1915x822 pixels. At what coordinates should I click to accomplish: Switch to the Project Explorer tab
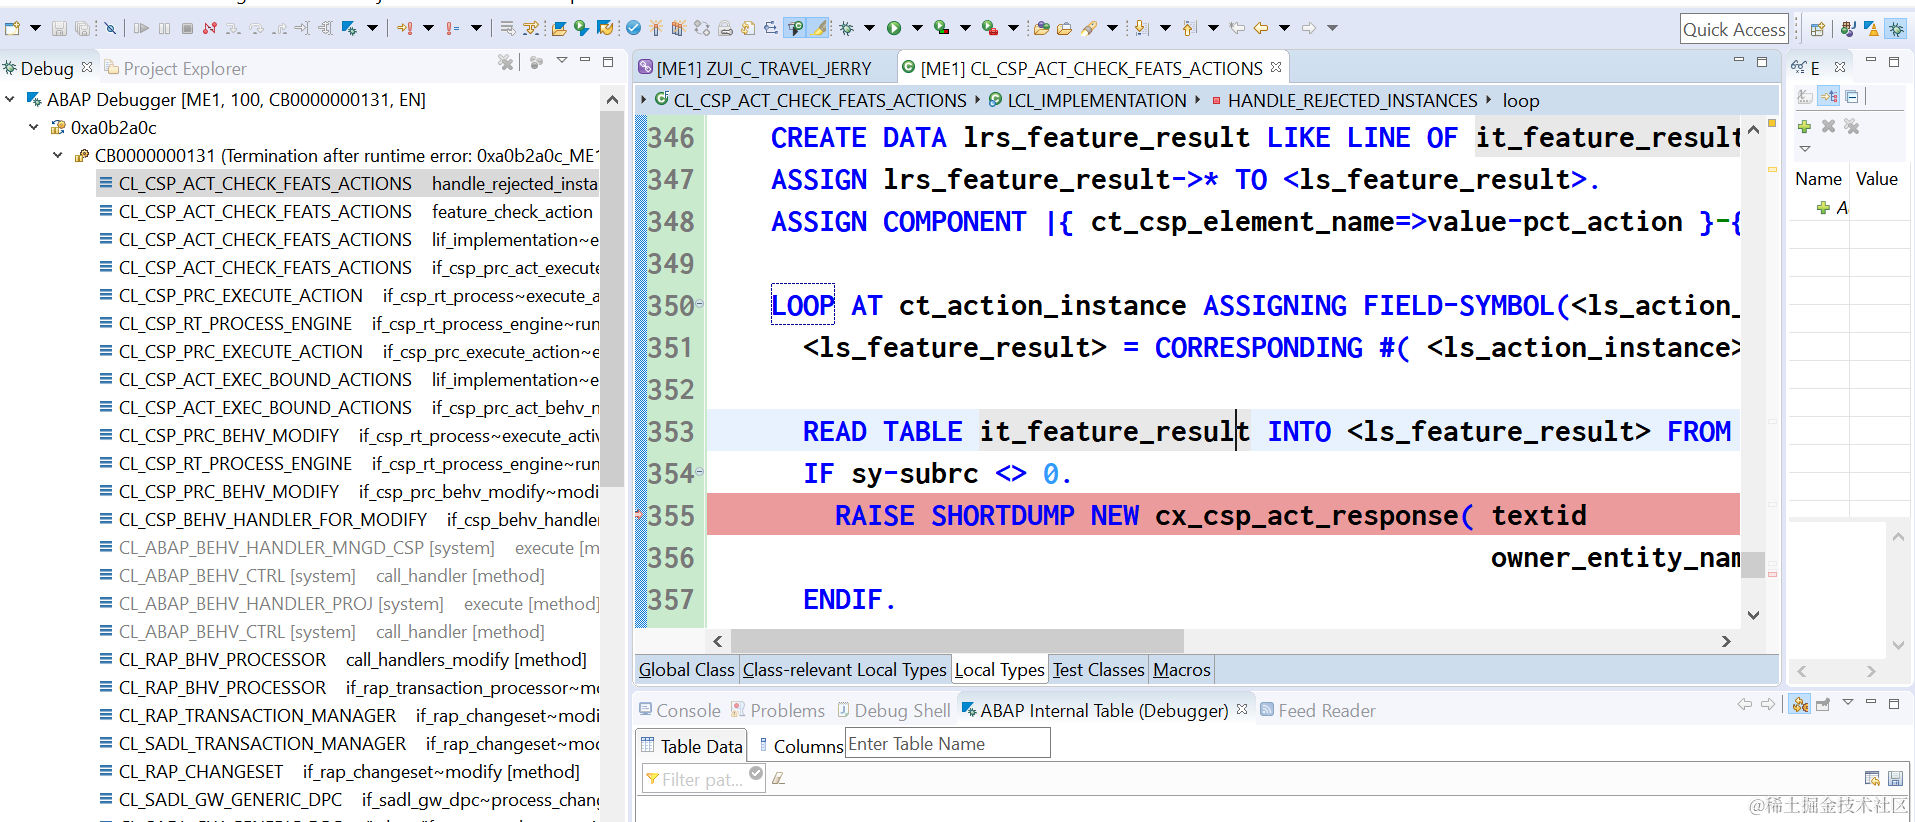(176, 68)
